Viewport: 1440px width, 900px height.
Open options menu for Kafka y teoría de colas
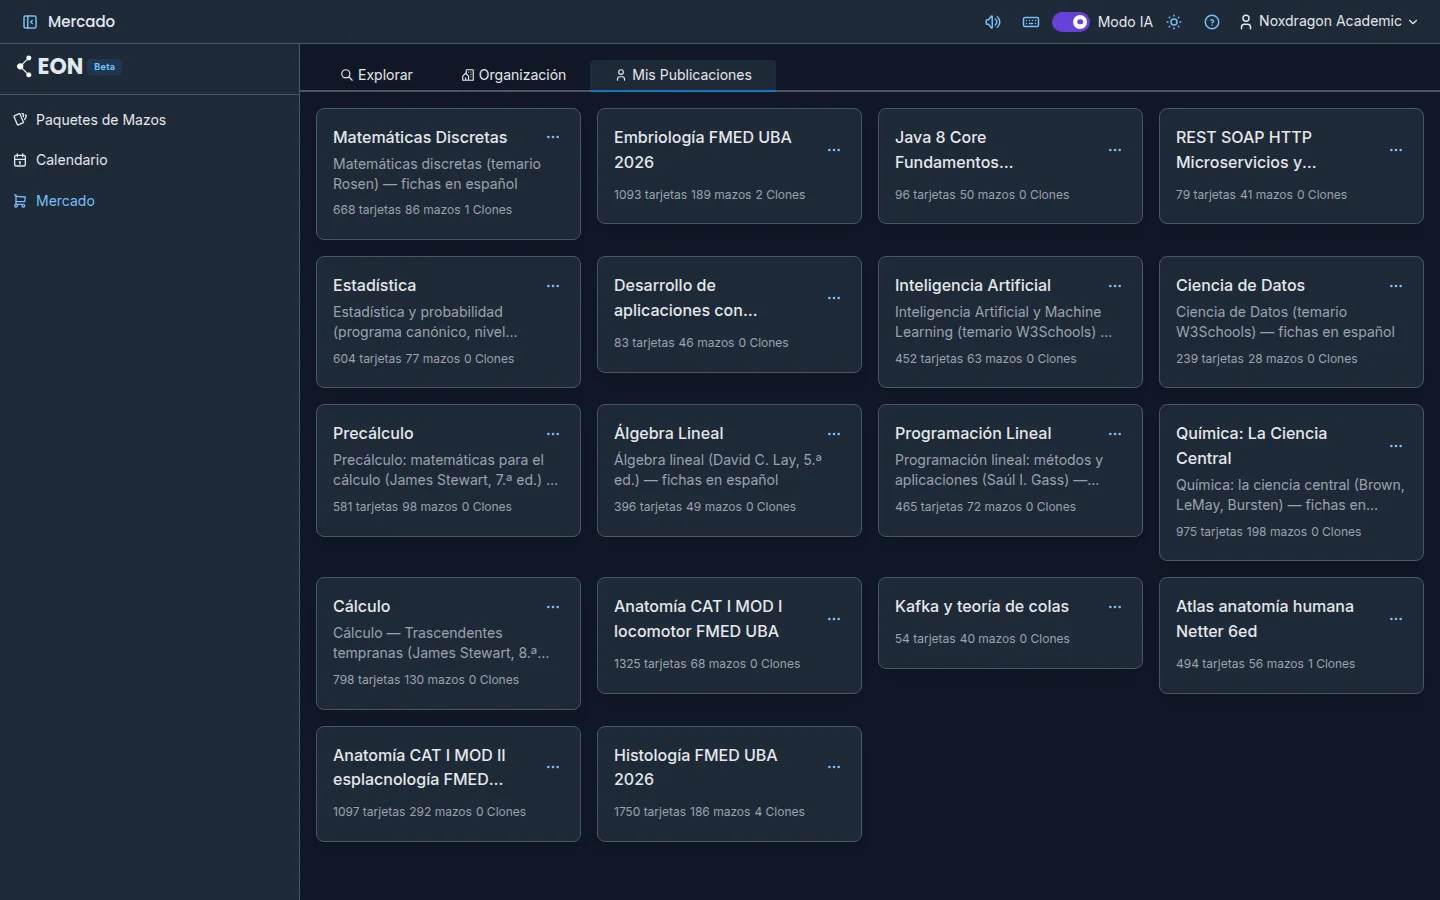1115,607
